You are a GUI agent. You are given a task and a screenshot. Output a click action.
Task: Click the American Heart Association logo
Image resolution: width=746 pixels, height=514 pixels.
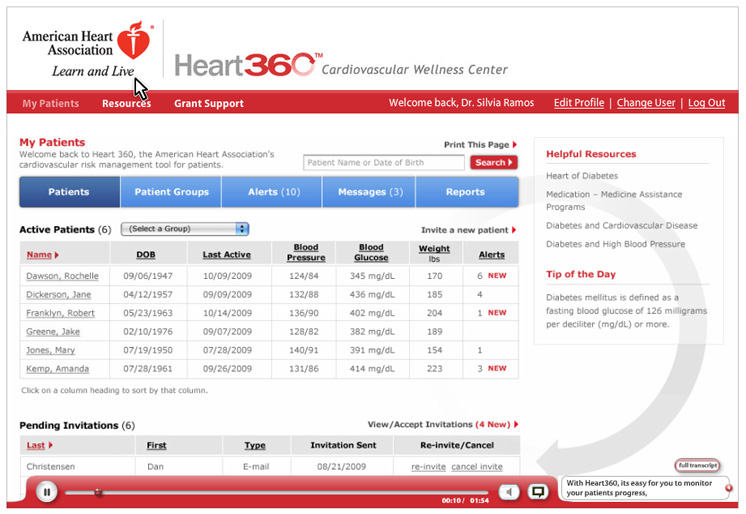[x=88, y=49]
